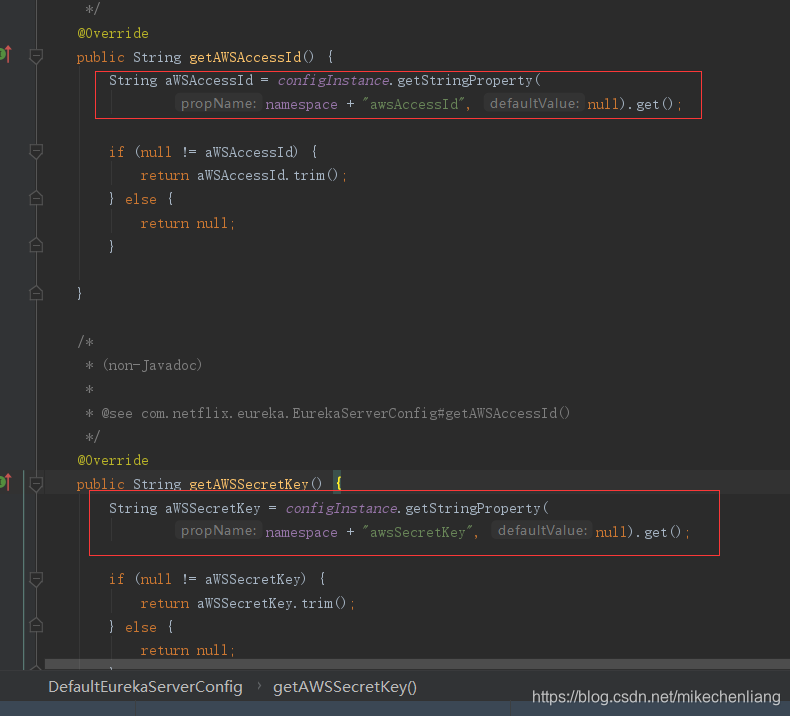Screen dimensions: 790x716
Task: Click configInstance on the aWSSecretKey assignment line
Action: point(341,508)
